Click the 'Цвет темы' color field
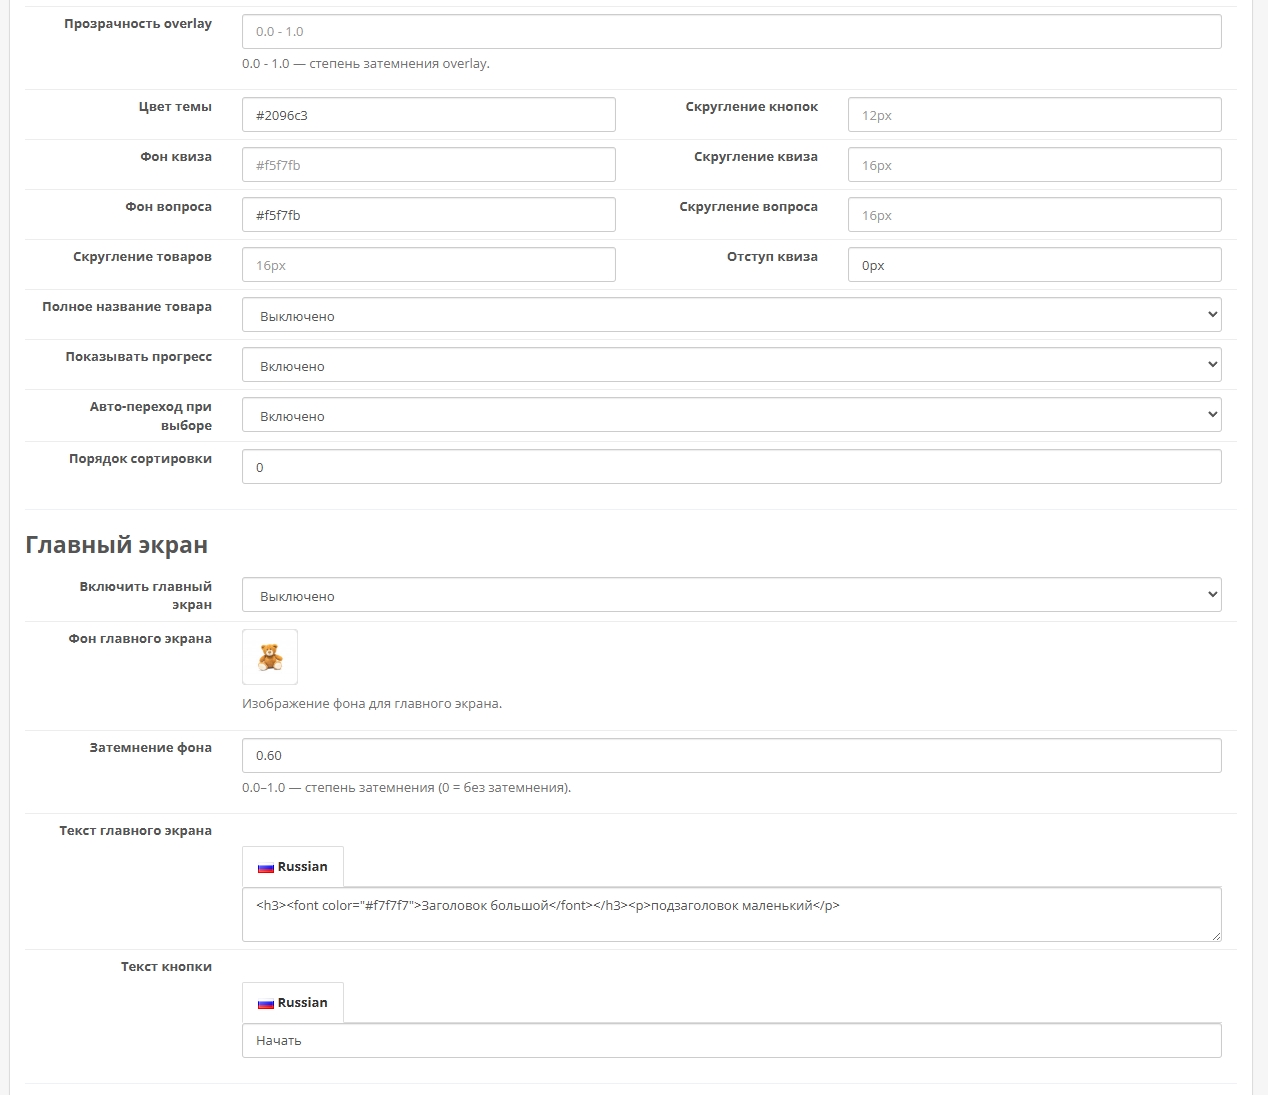The height and width of the screenshot is (1095, 1268). coord(428,115)
